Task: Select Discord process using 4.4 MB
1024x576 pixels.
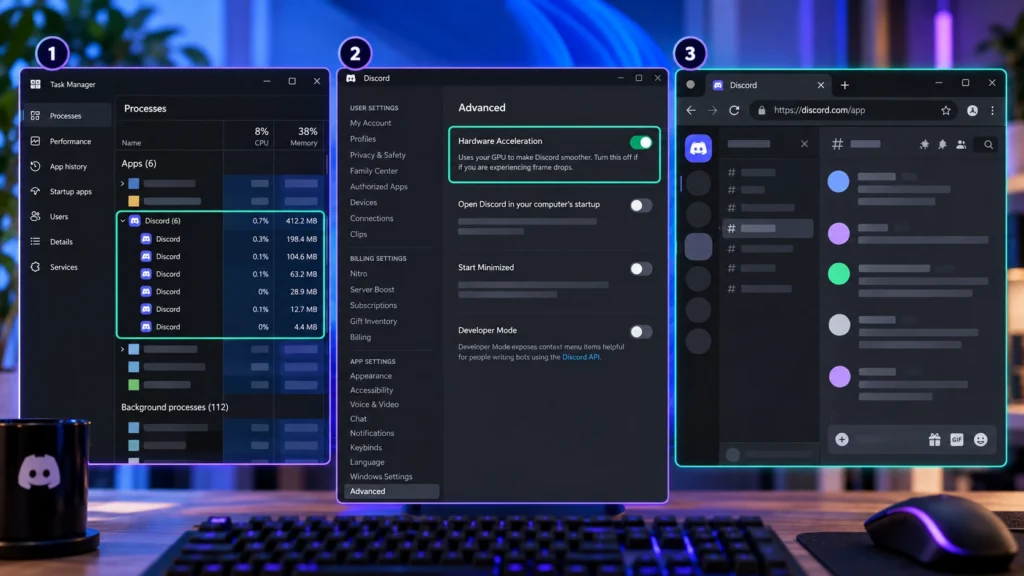Action: tap(221, 327)
